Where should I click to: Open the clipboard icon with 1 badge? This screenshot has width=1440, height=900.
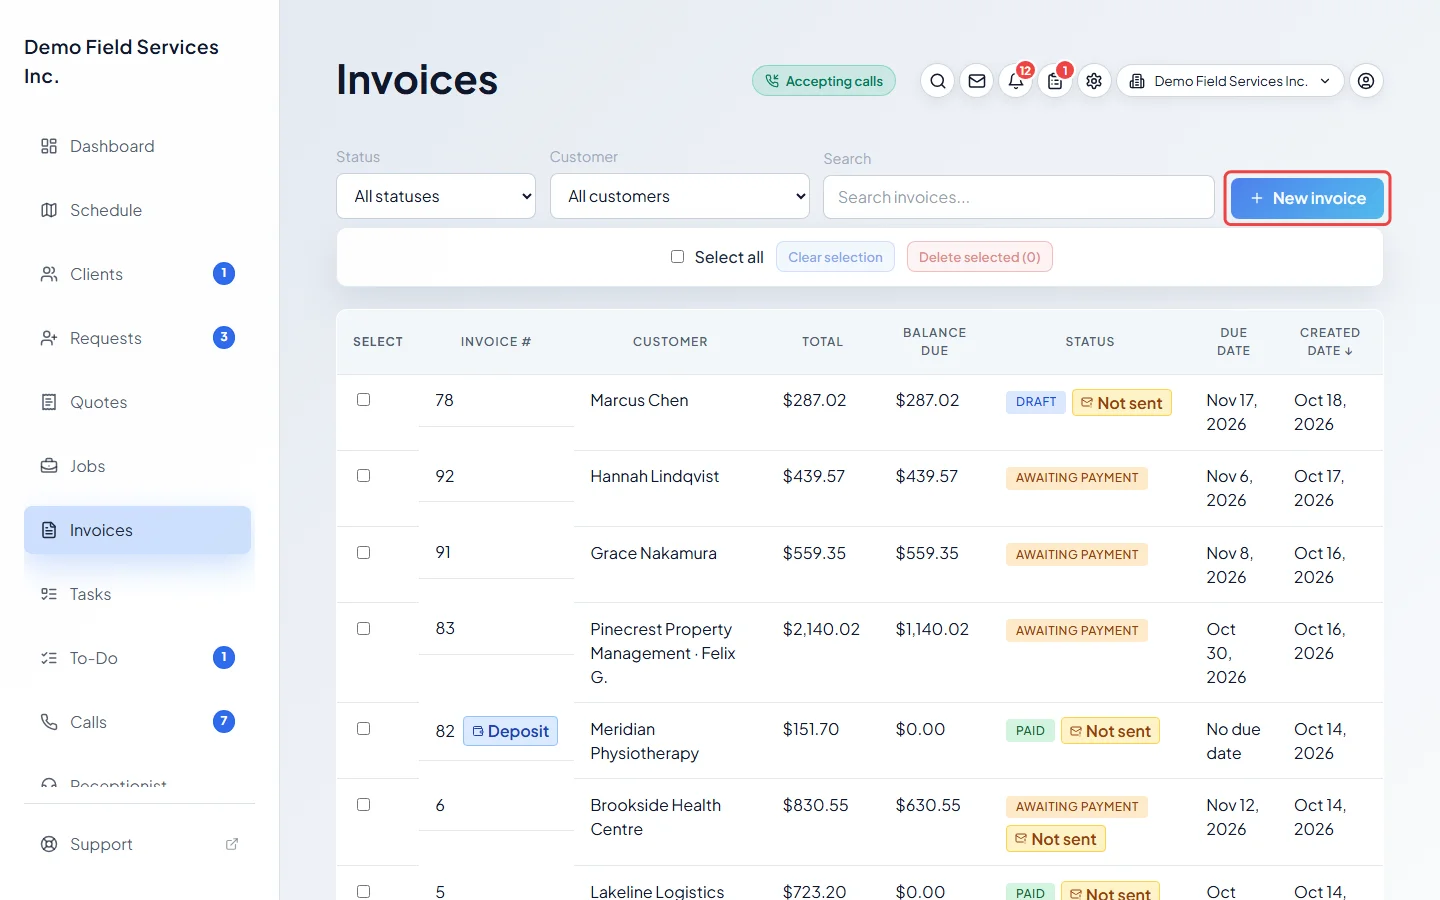tap(1055, 81)
